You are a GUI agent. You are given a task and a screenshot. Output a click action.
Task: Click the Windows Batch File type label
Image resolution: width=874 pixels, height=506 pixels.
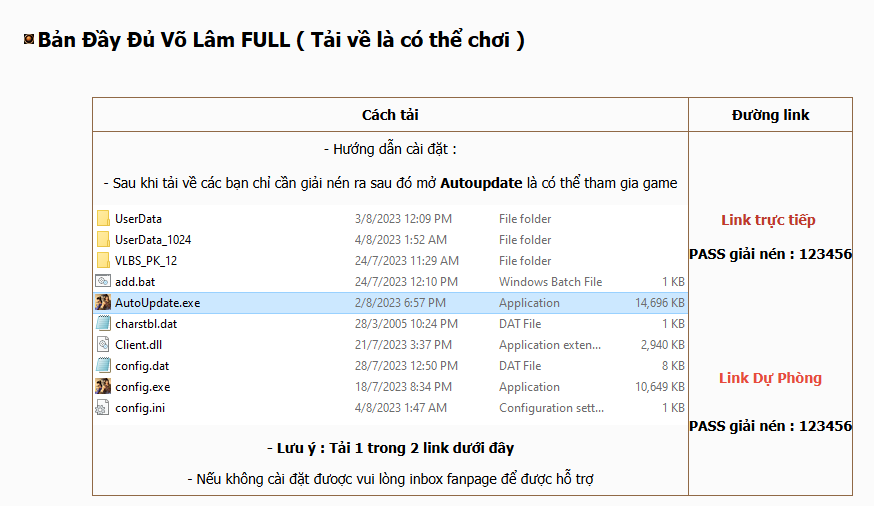(x=550, y=282)
